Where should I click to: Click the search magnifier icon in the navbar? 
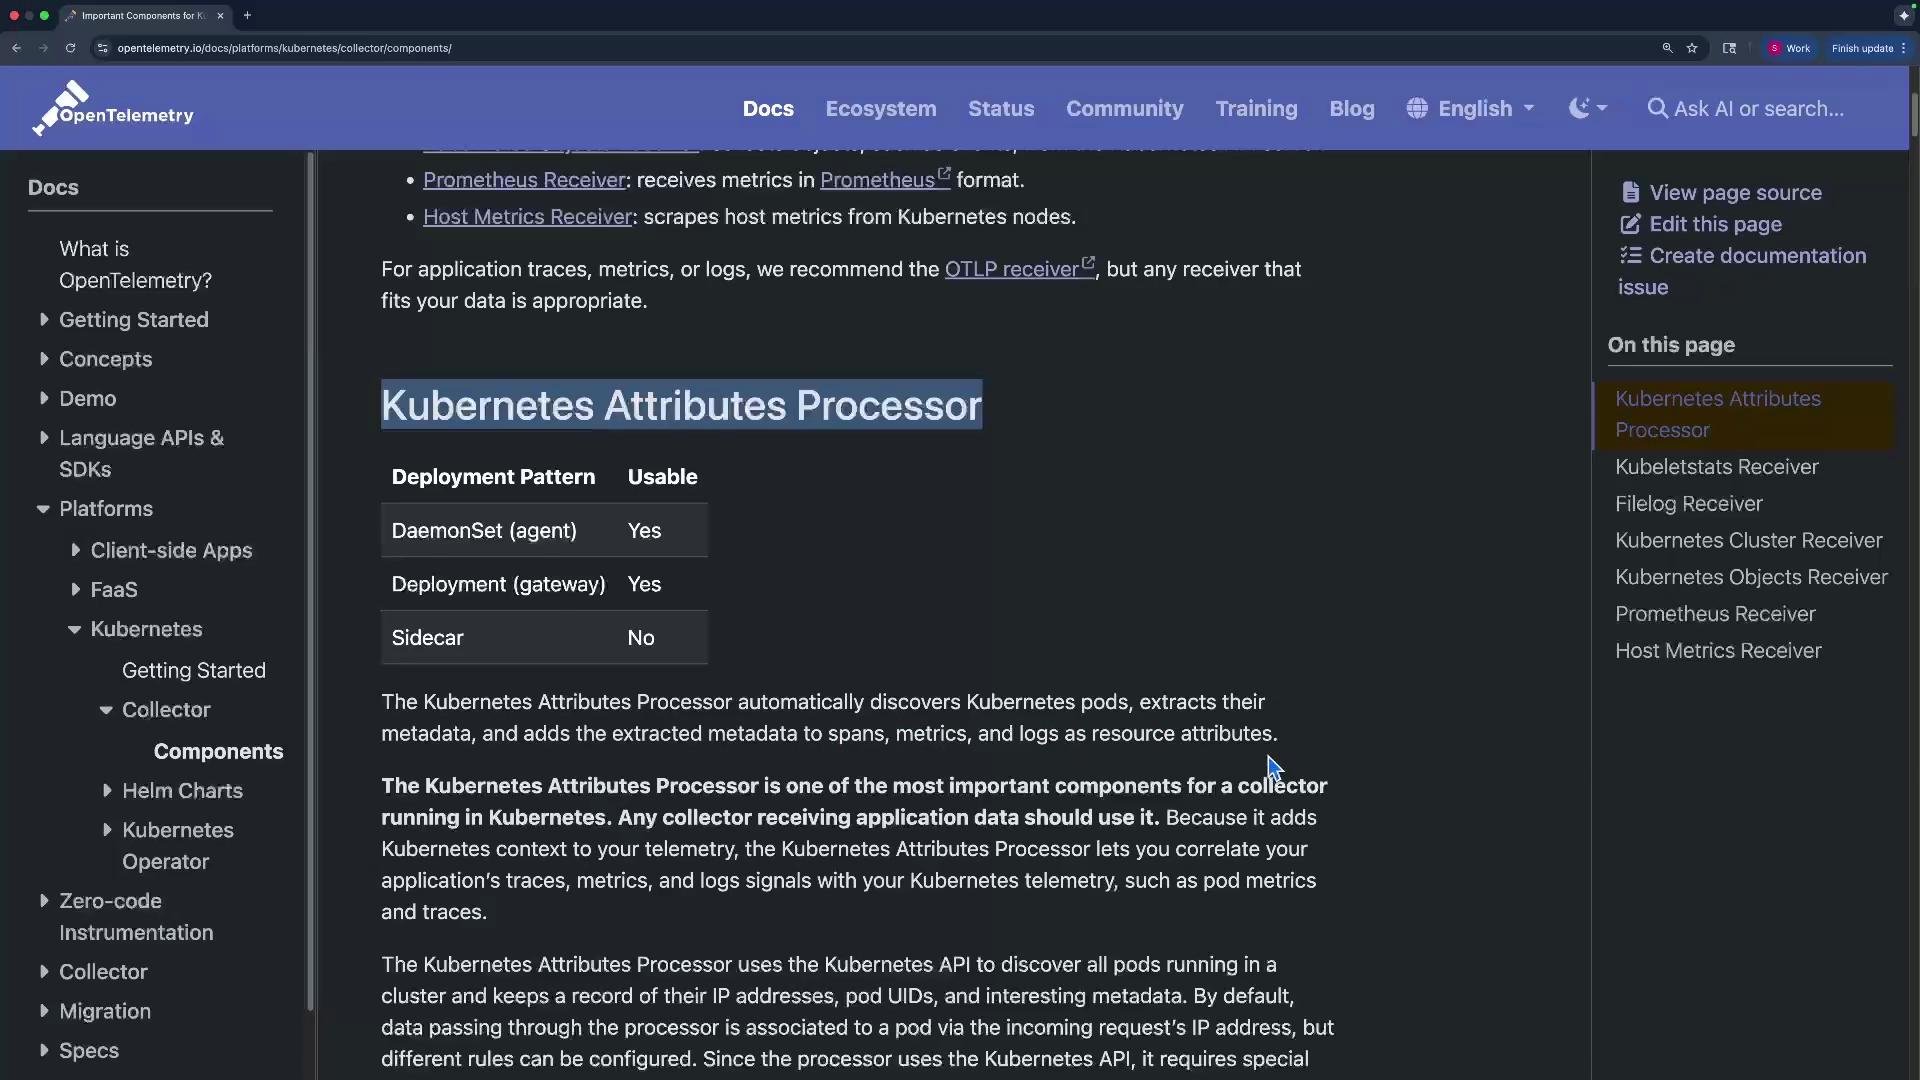click(1657, 108)
